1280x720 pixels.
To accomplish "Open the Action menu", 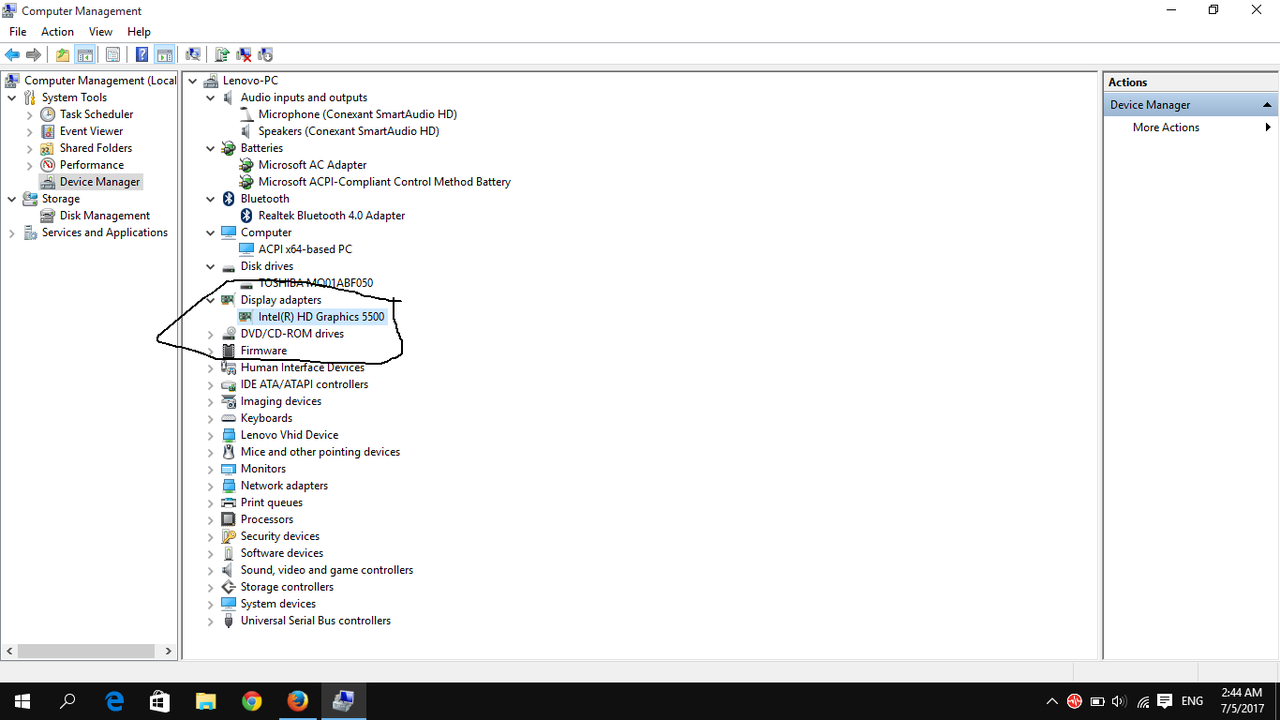I will (x=57, y=32).
